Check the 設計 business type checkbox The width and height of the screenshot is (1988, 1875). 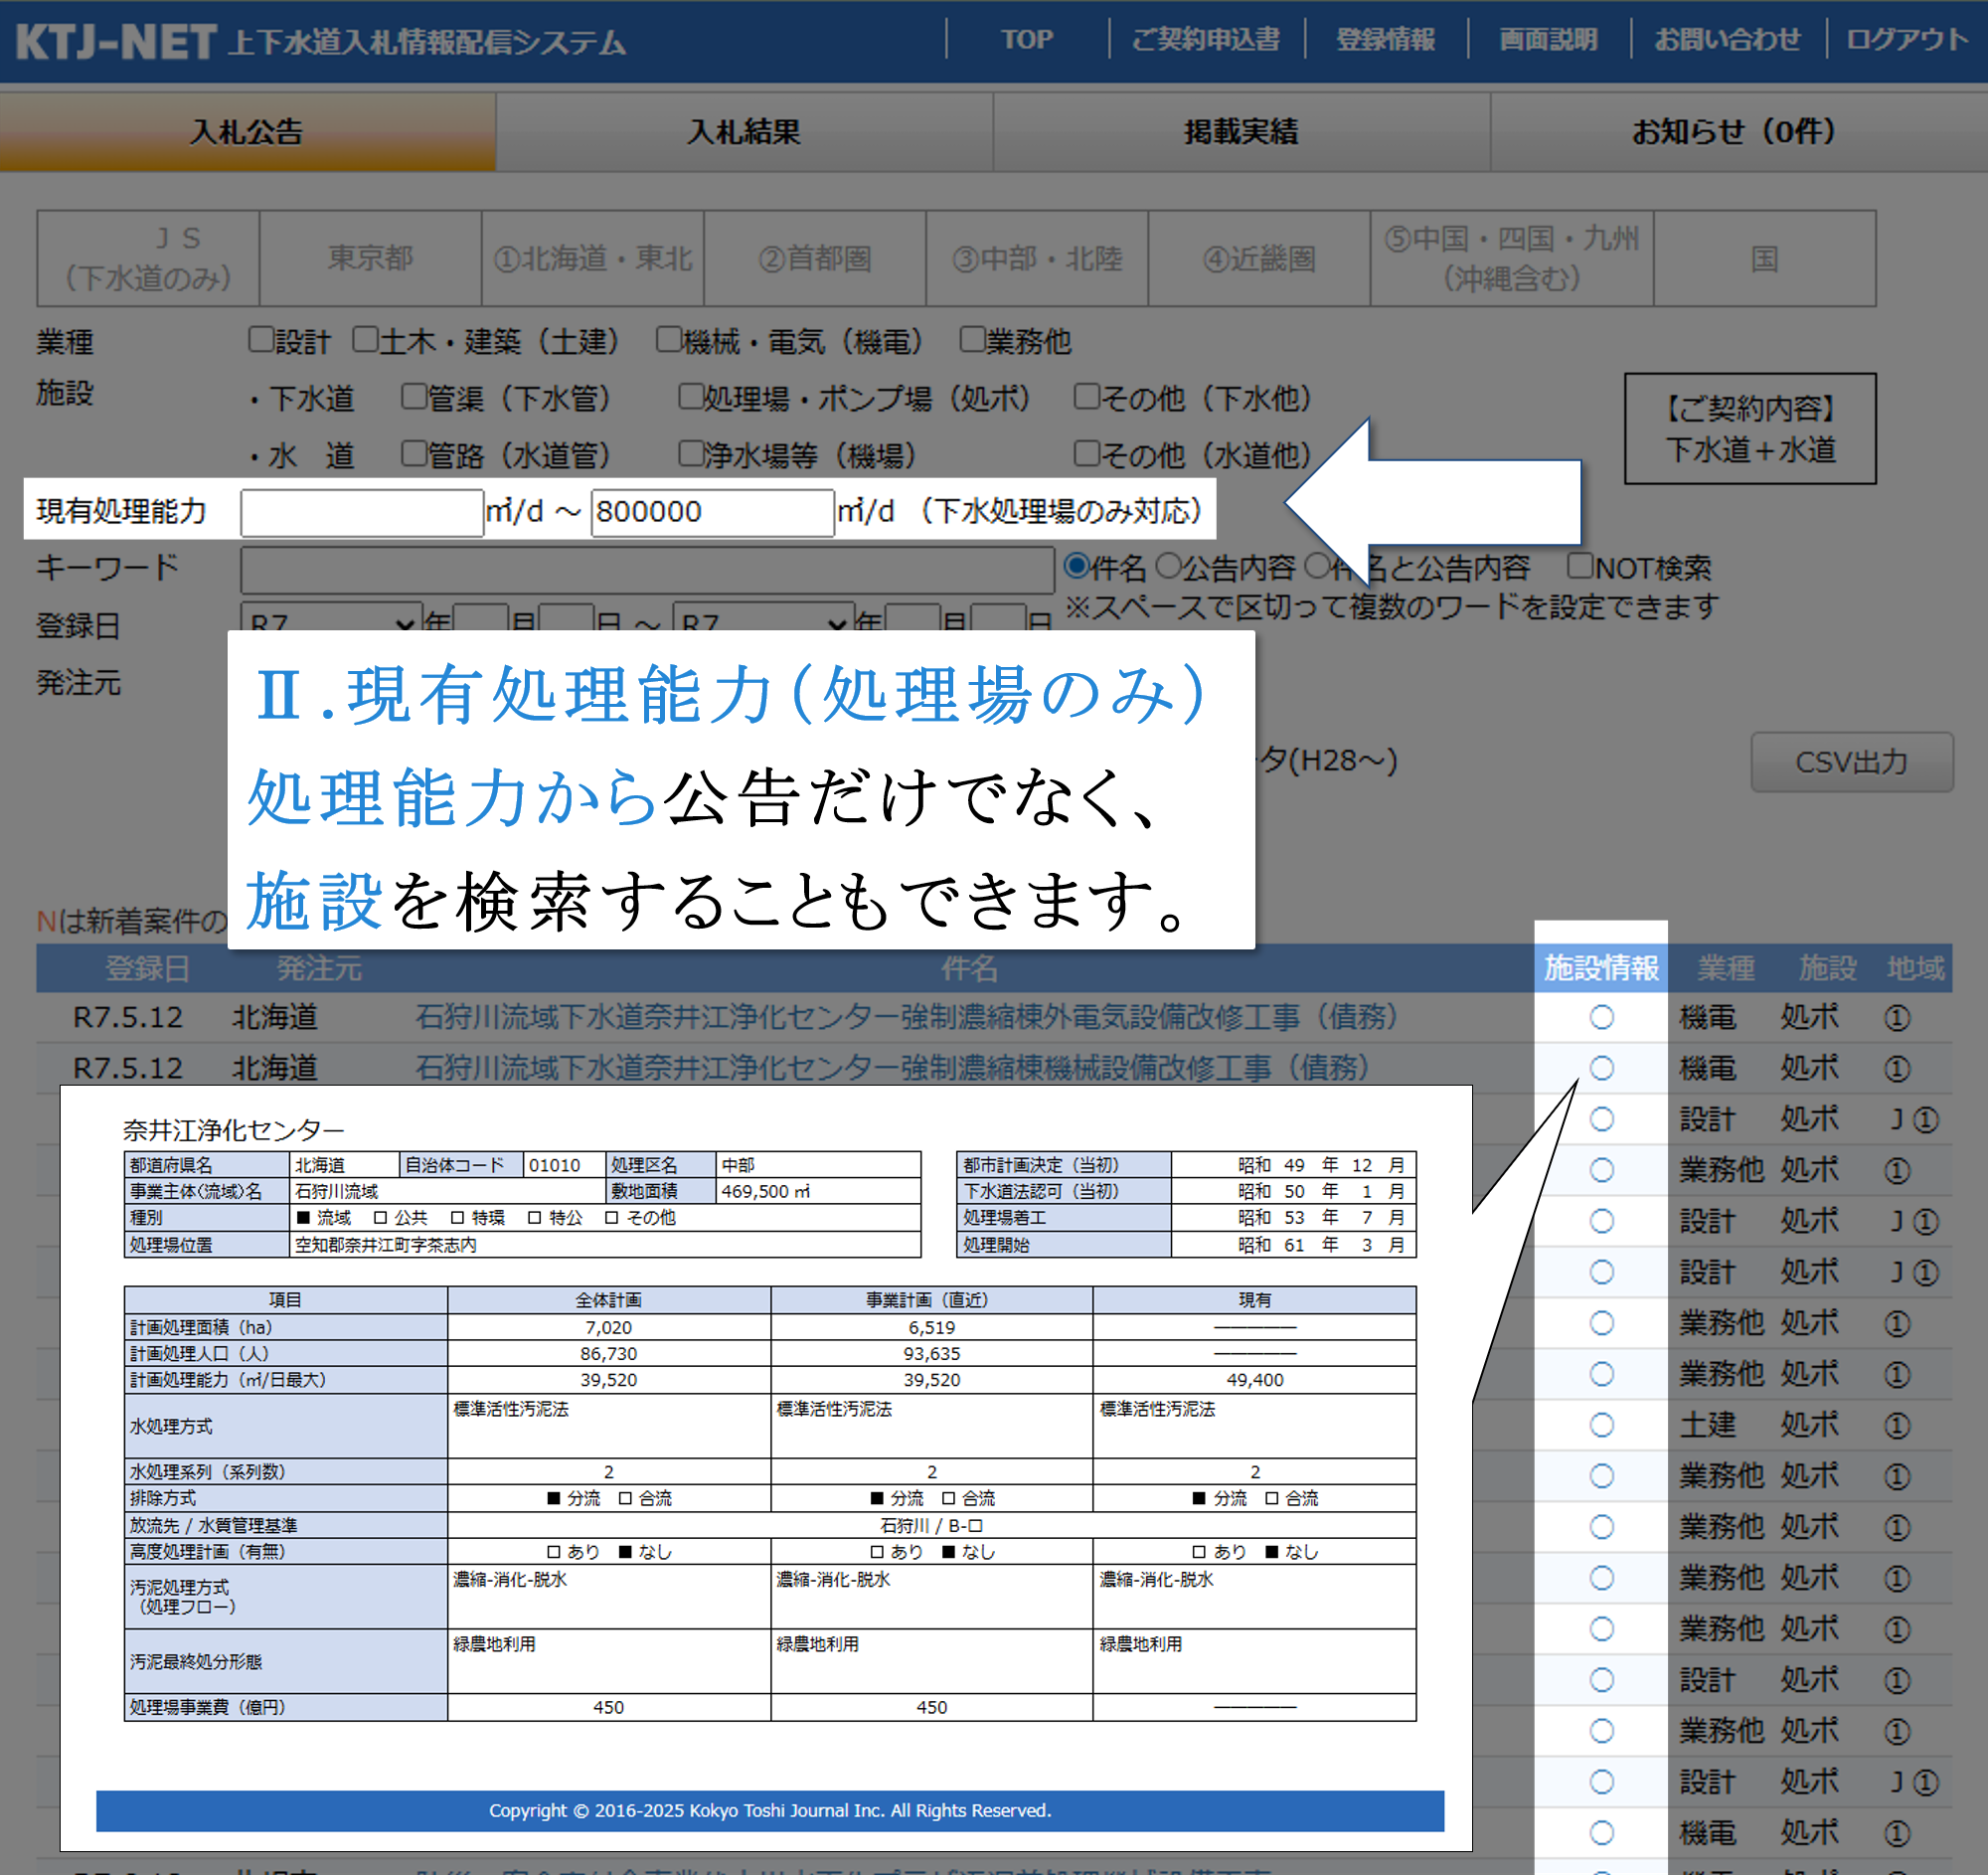[261, 340]
